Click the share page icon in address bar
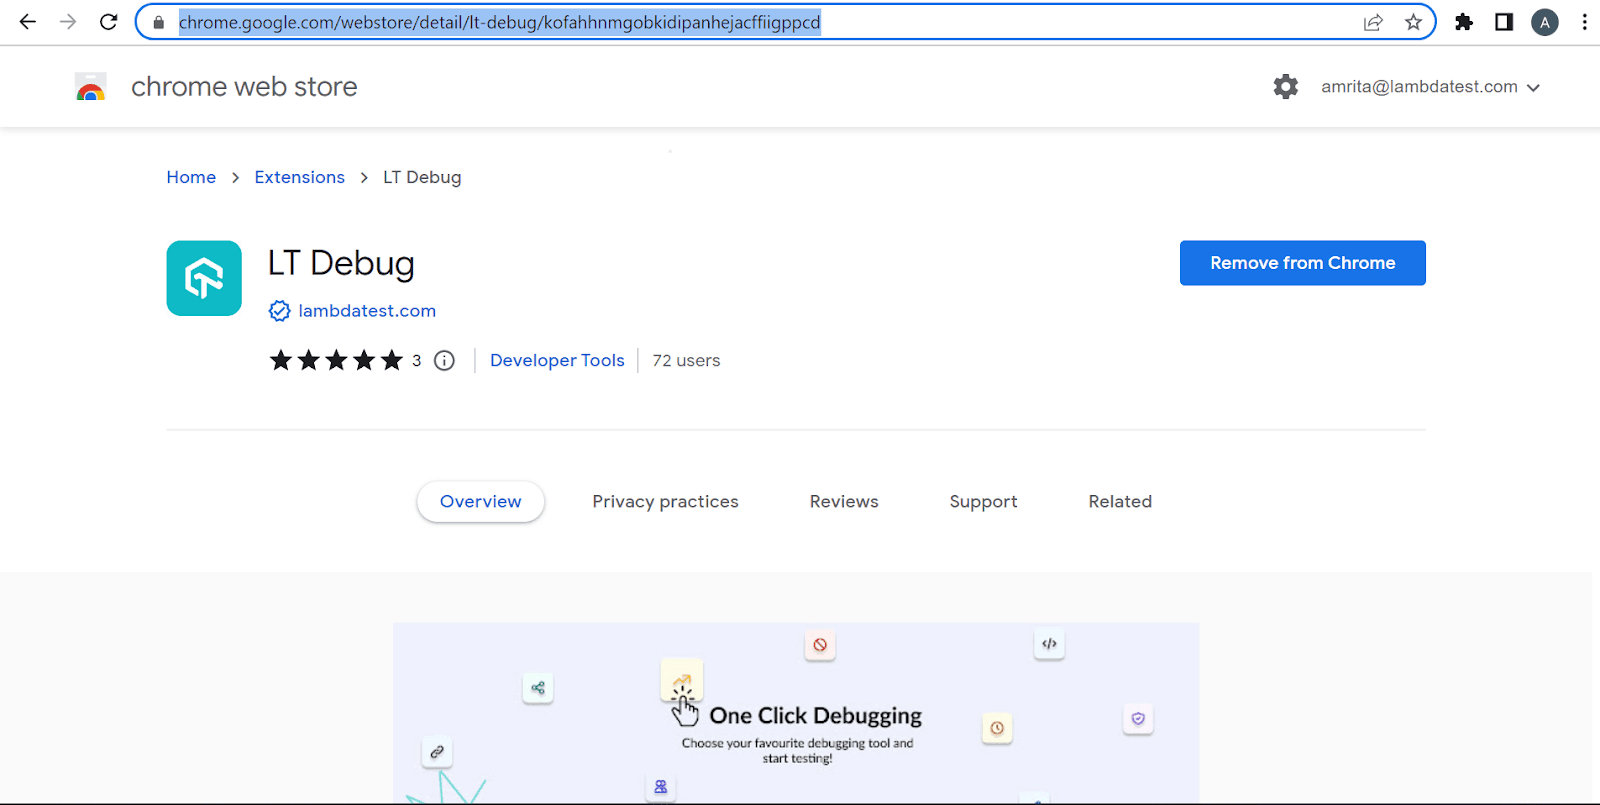The image size is (1600, 805). tap(1373, 22)
